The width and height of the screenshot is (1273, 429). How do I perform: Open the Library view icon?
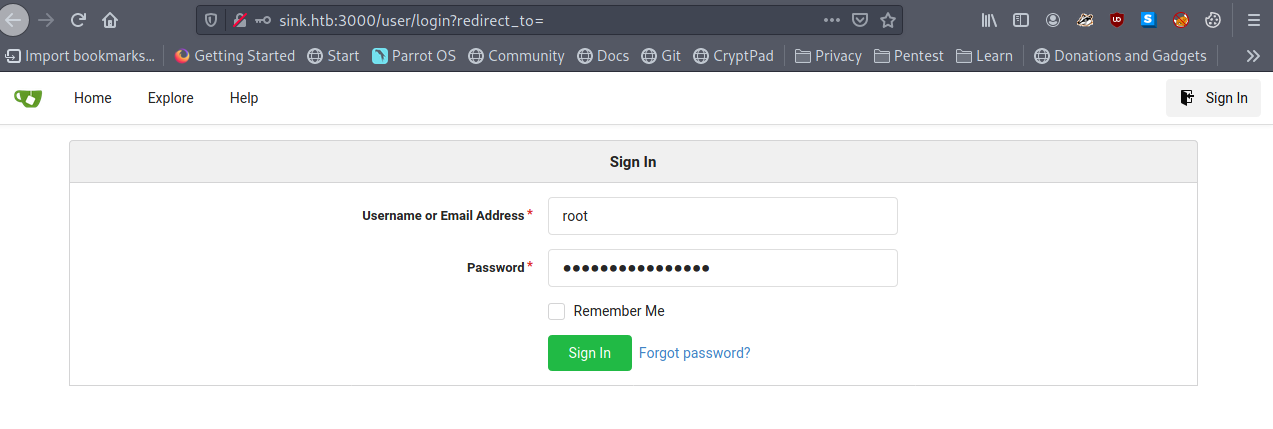[x=989, y=20]
